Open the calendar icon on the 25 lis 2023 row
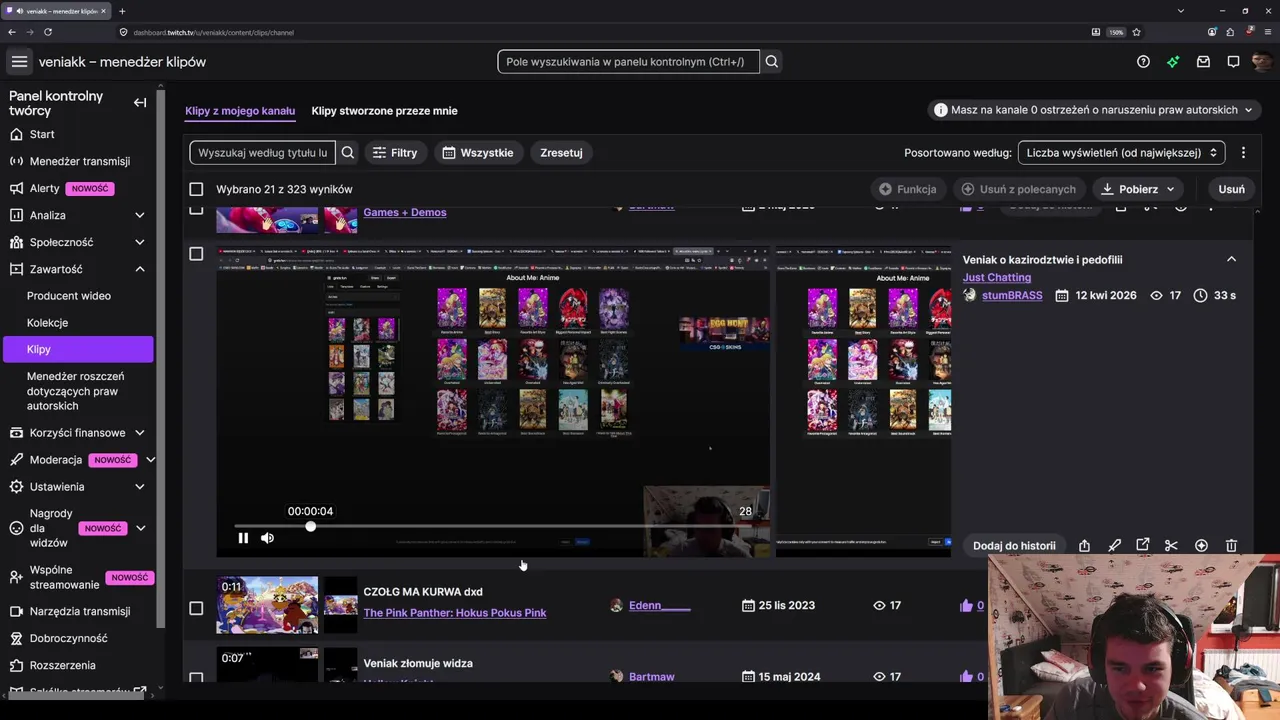 [x=748, y=605]
